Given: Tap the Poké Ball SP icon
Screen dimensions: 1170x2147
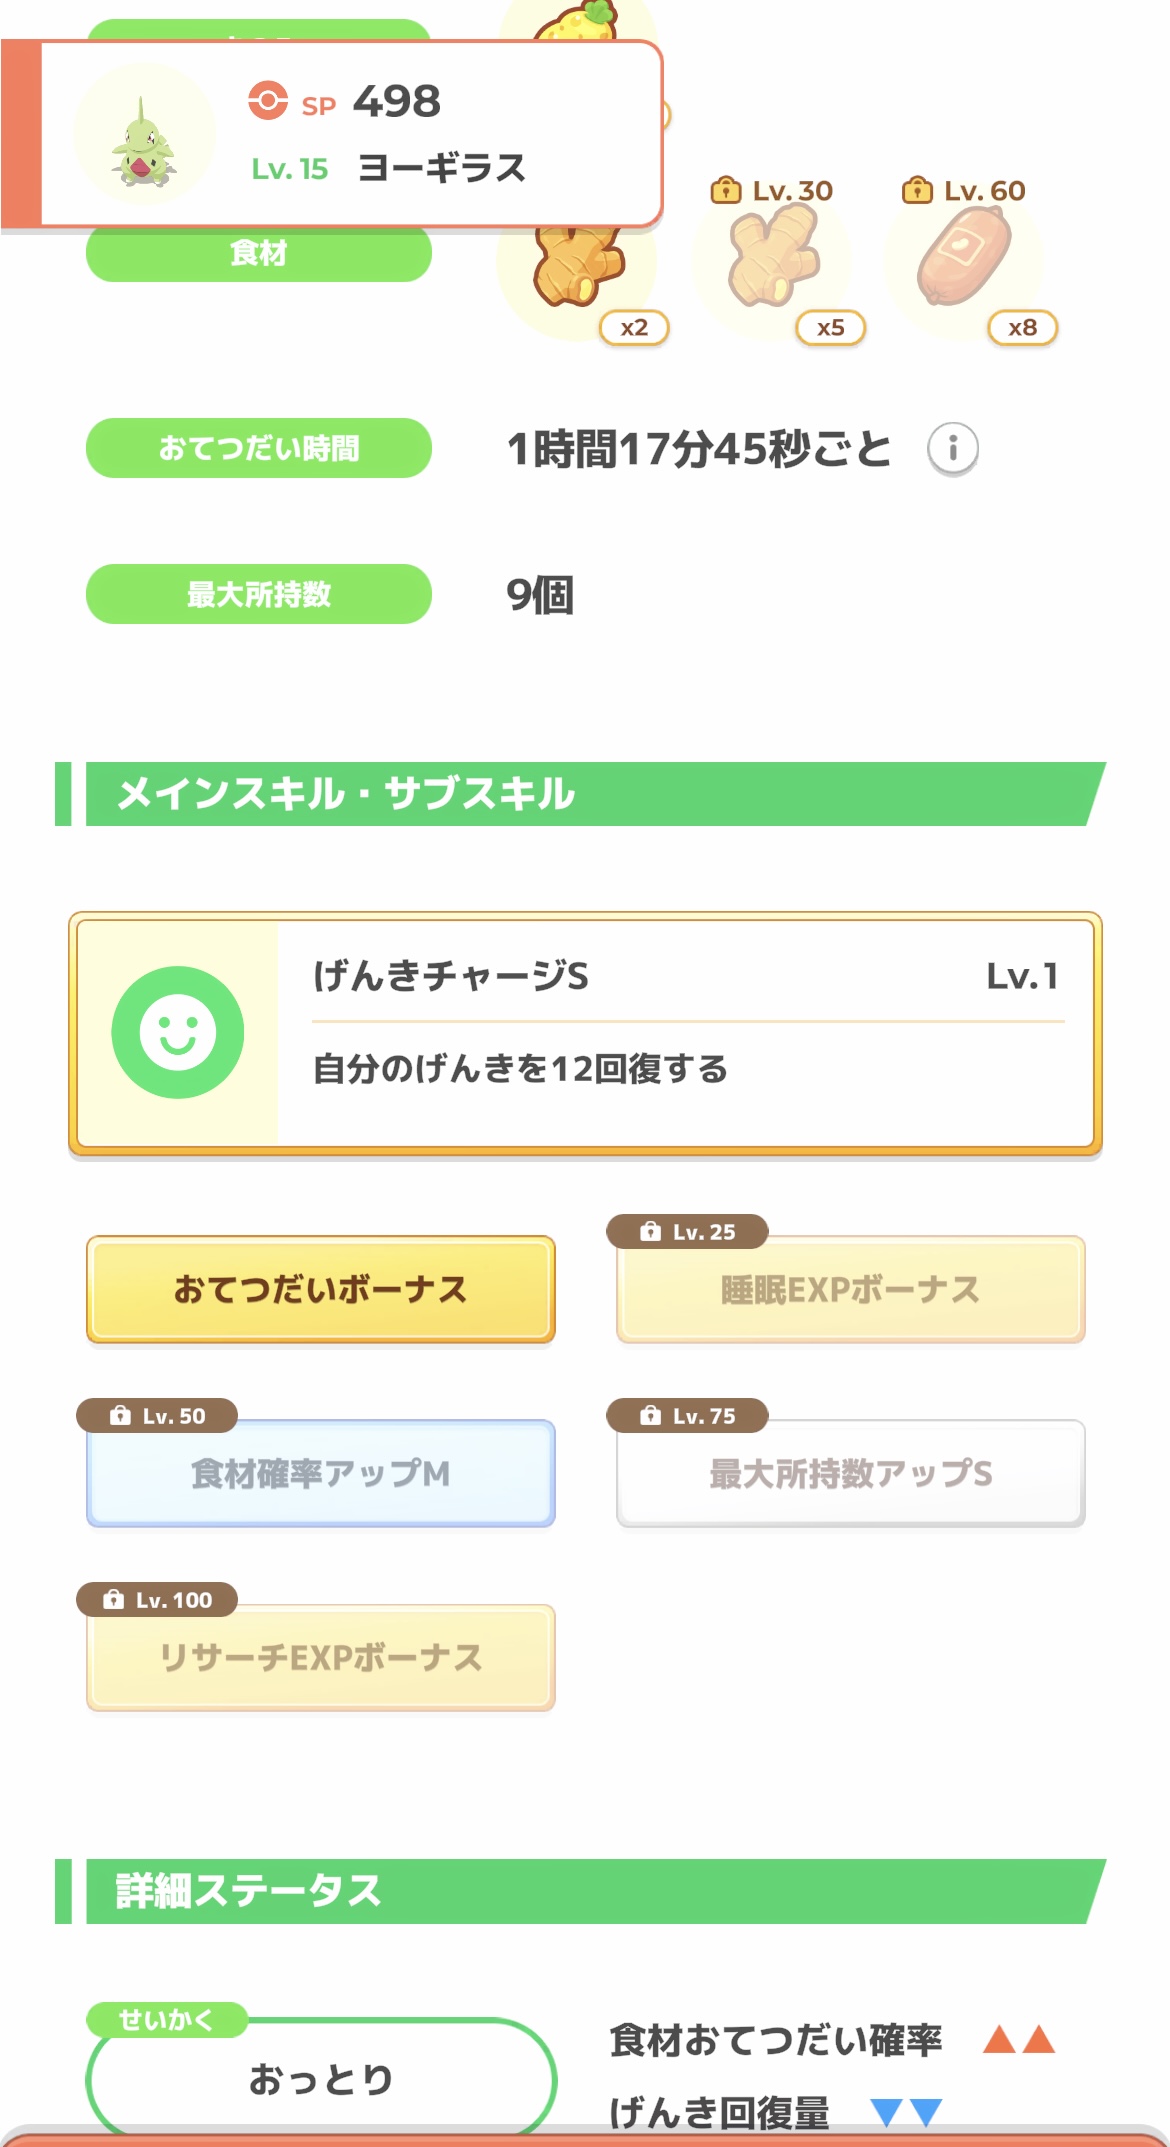Looking at the screenshot, I should tap(268, 101).
